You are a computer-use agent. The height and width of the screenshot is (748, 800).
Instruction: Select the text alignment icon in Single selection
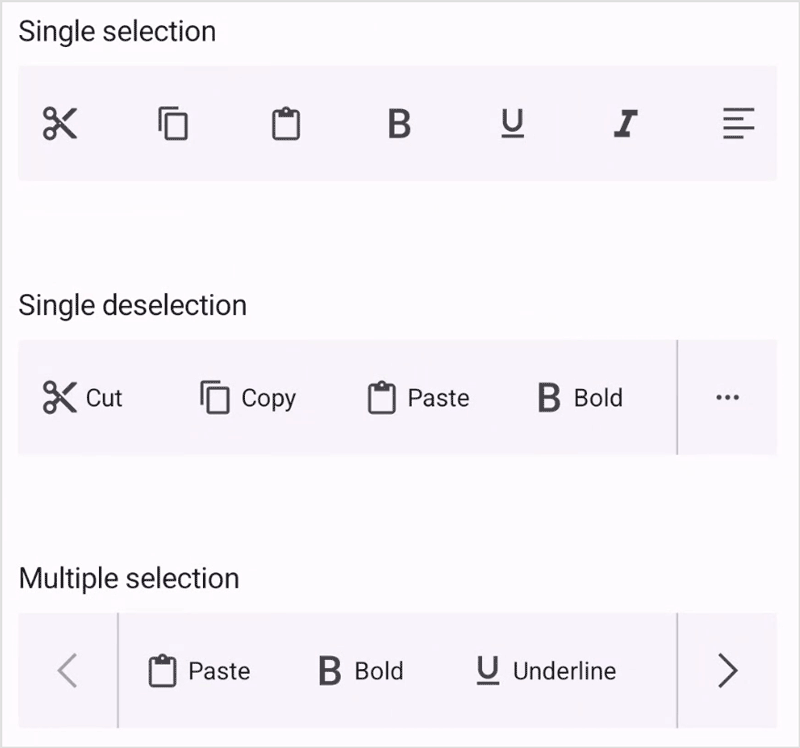pos(737,124)
